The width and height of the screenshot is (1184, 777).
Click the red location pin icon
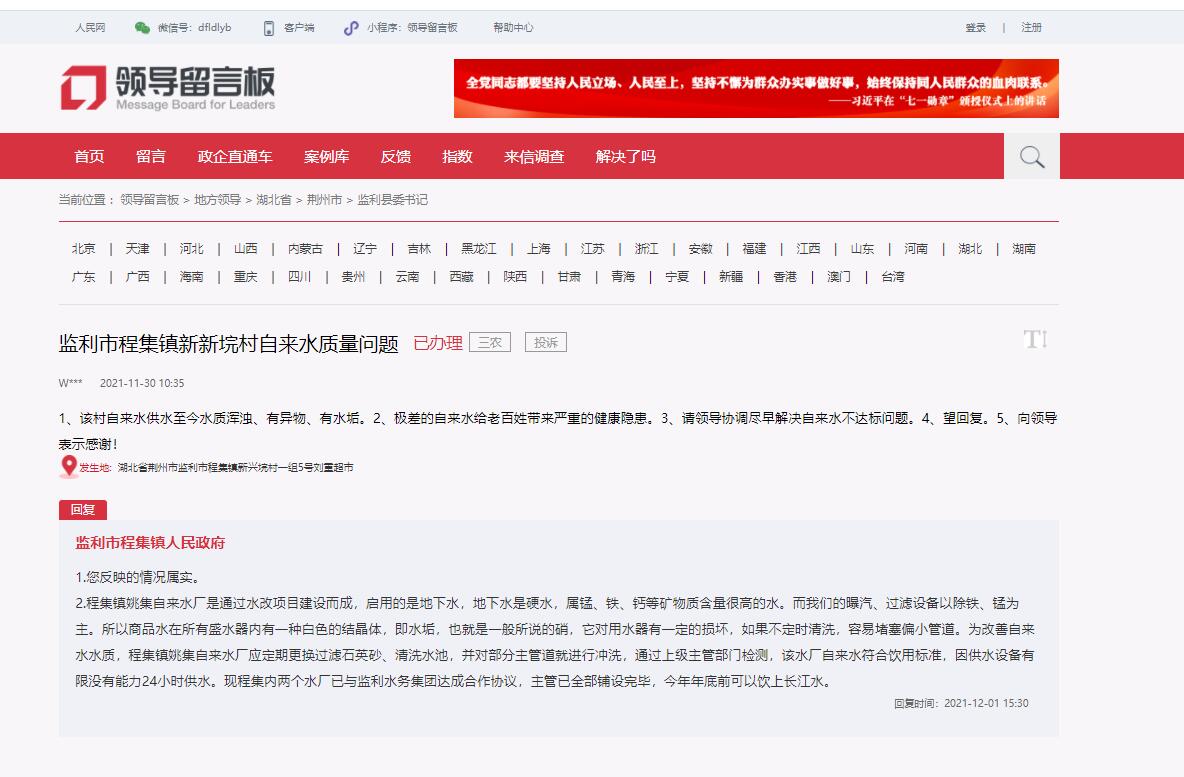point(69,466)
